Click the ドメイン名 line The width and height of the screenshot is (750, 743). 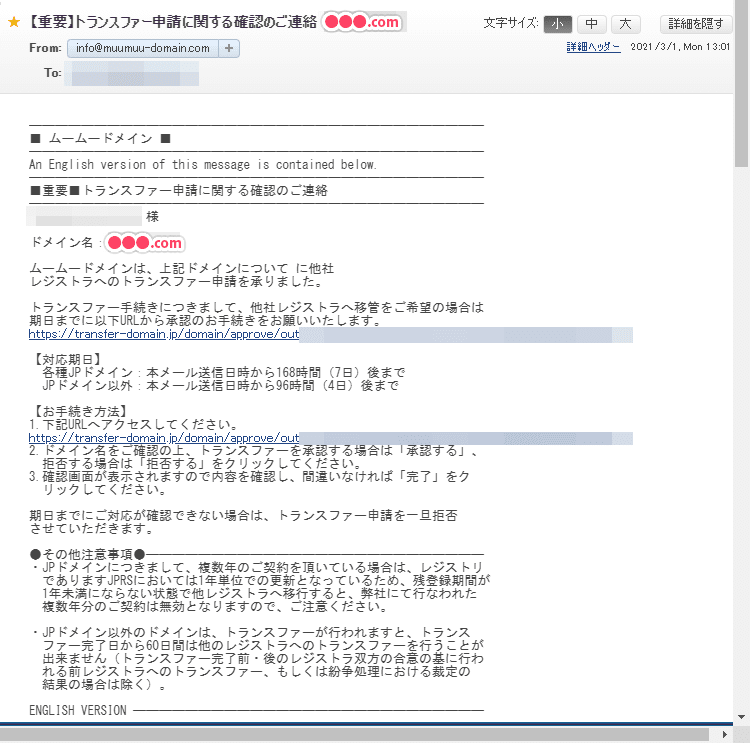[x=107, y=243]
